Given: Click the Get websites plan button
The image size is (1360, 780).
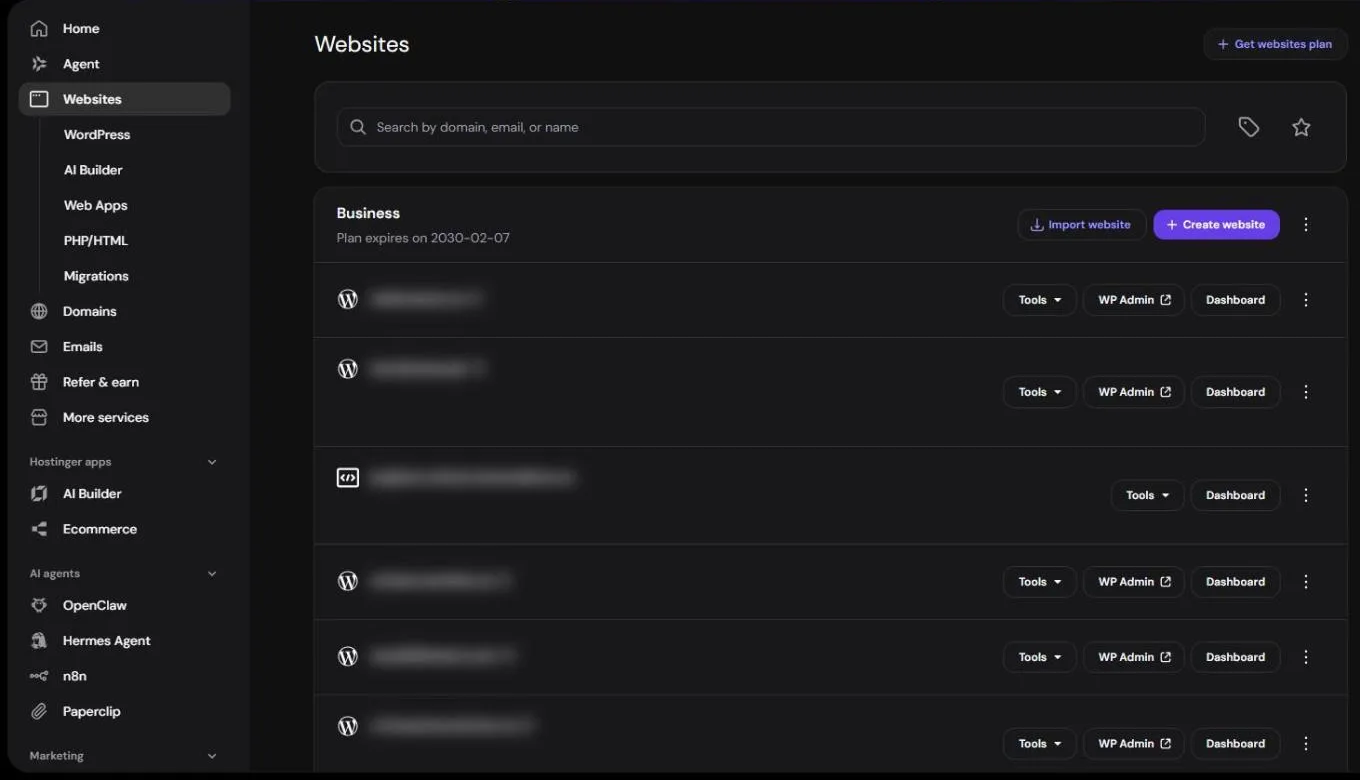Looking at the screenshot, I should click(x=1274, y=44).
